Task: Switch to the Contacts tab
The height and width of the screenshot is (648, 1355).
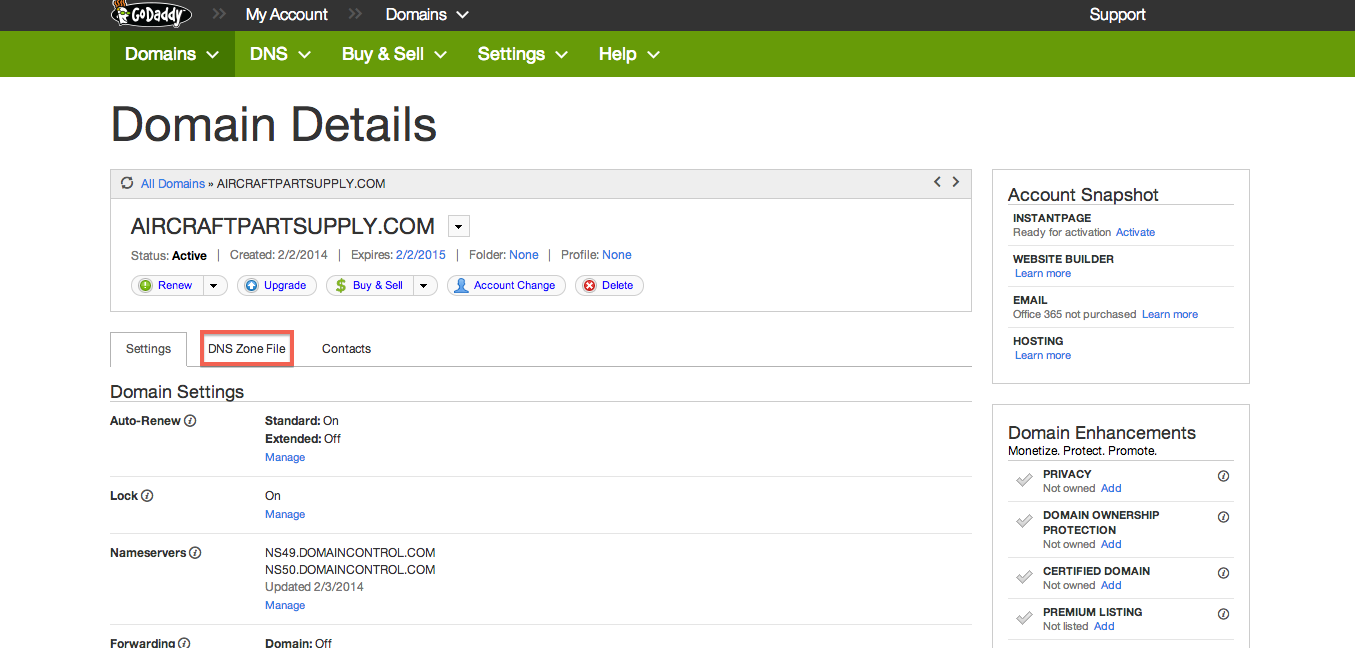Action: [346, 349]
